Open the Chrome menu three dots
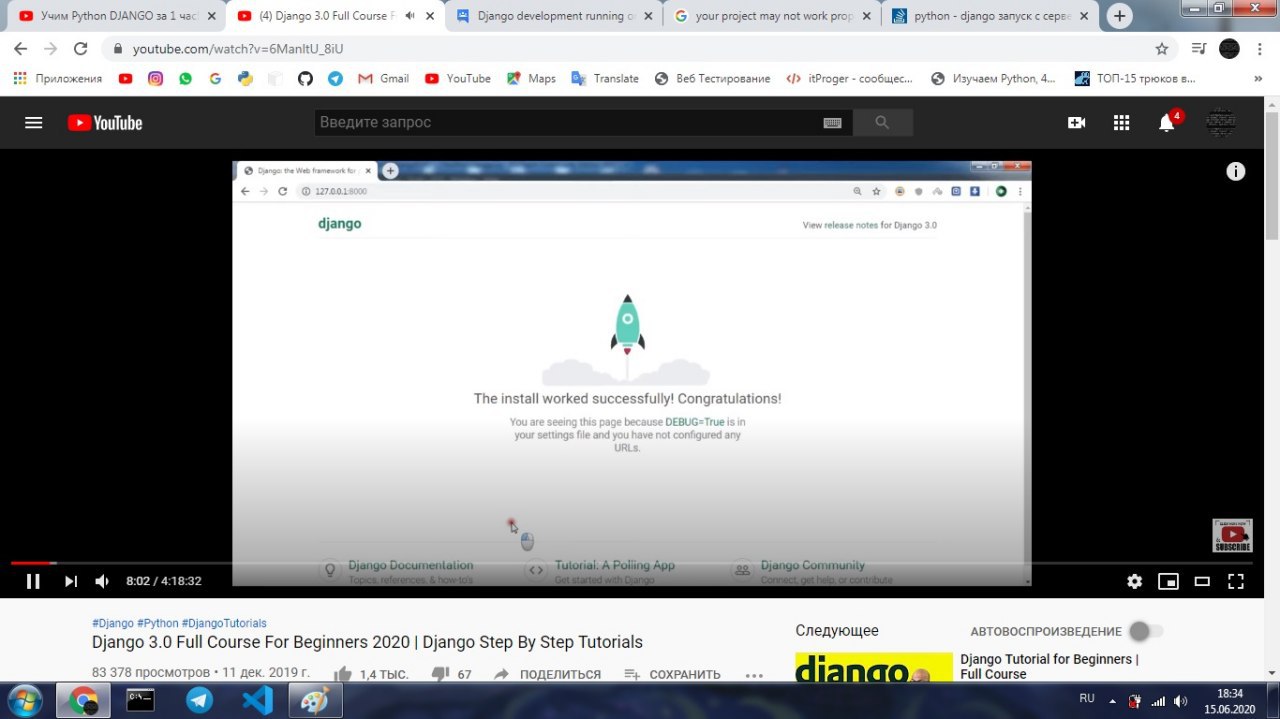The height and width of the screenshot is (719, 1280). pyautogui.click(x=1260, y=48)
